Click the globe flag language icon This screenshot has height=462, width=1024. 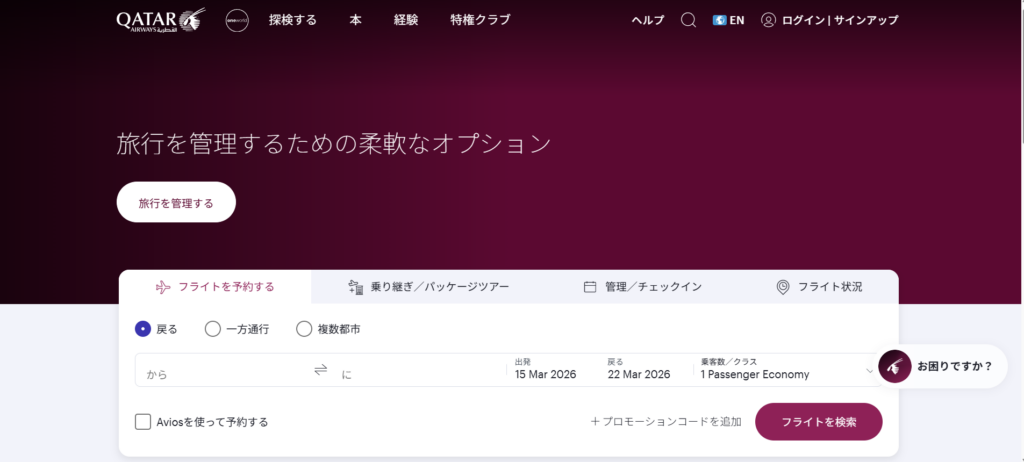coord(719,20)
